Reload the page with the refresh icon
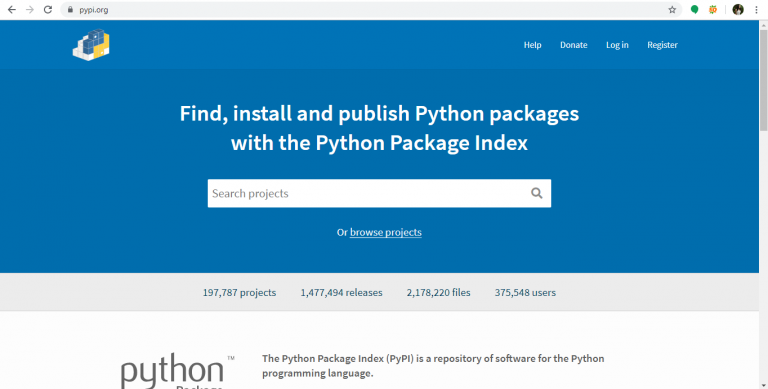The image size is (768, 389). point(48,9)
